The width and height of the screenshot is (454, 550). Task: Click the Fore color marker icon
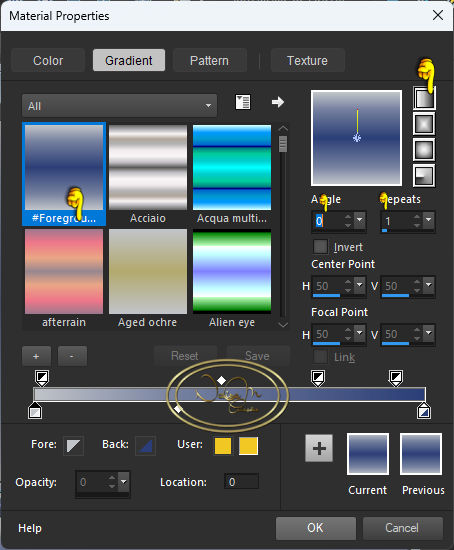click(73, 446)
